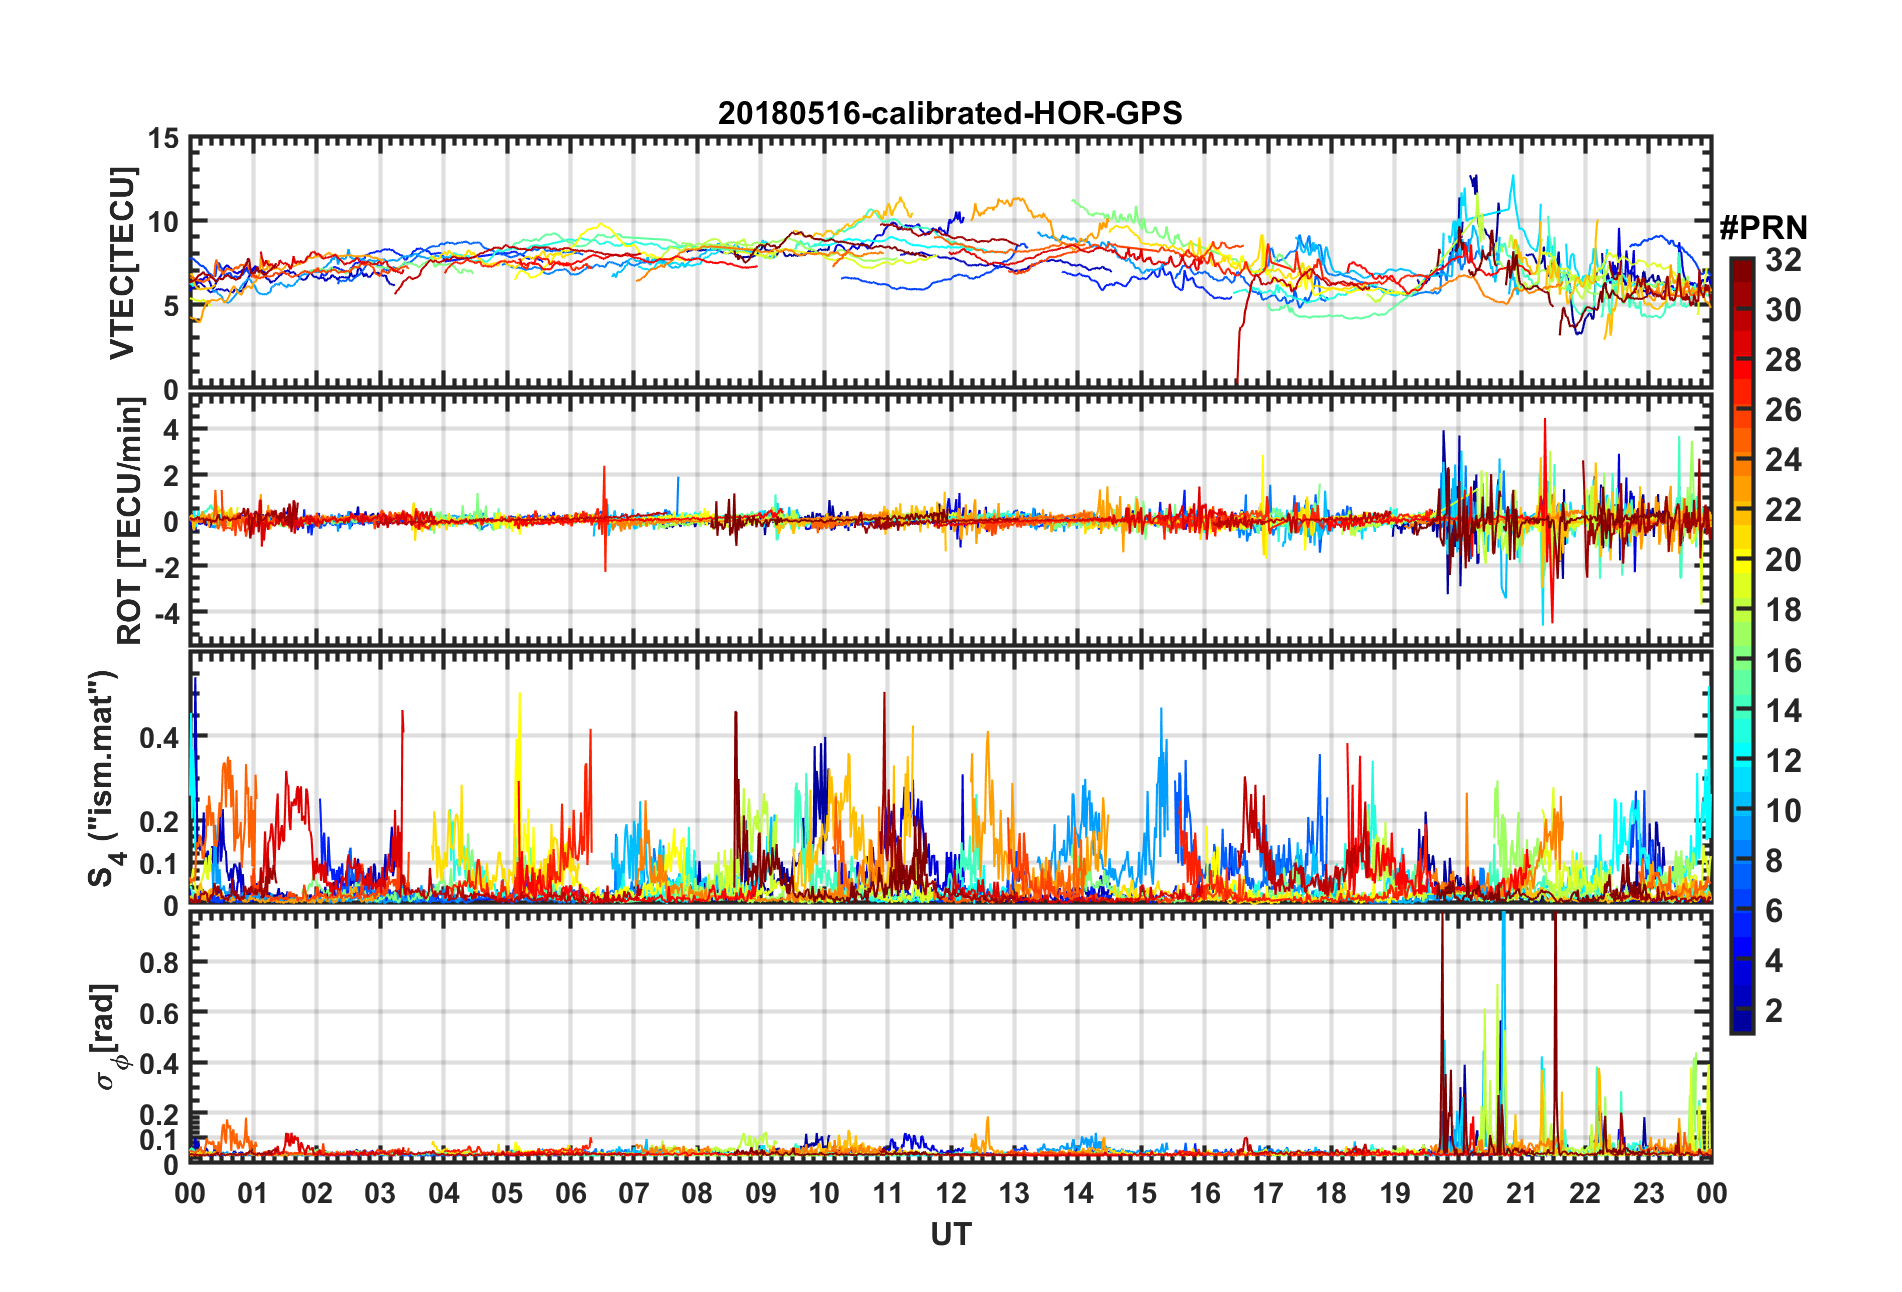1902x1292 pixels.
Task: Click the x-axis tick label 15
Action: pyautogui.click(x=1141, y=1193)
